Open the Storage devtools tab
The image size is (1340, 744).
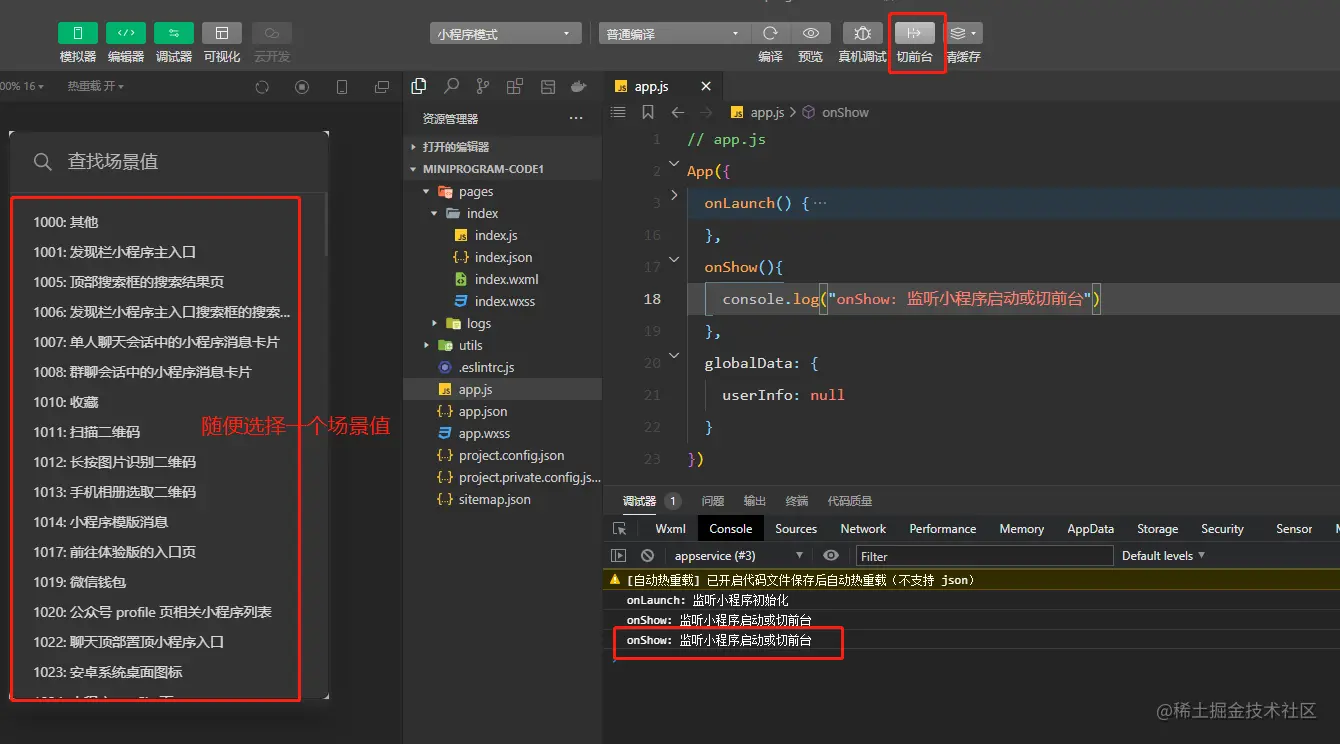pyautogui.click(x=1157, y=529)
